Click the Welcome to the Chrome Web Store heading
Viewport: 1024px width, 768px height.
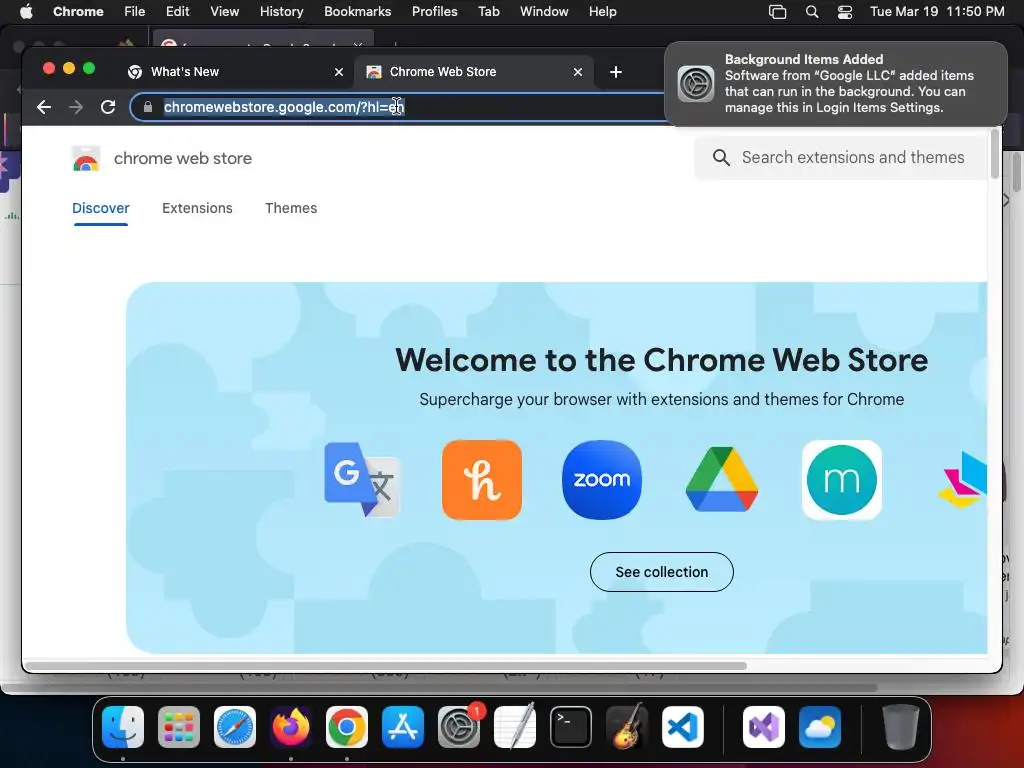pyautogui.click(x=662, y=360)
